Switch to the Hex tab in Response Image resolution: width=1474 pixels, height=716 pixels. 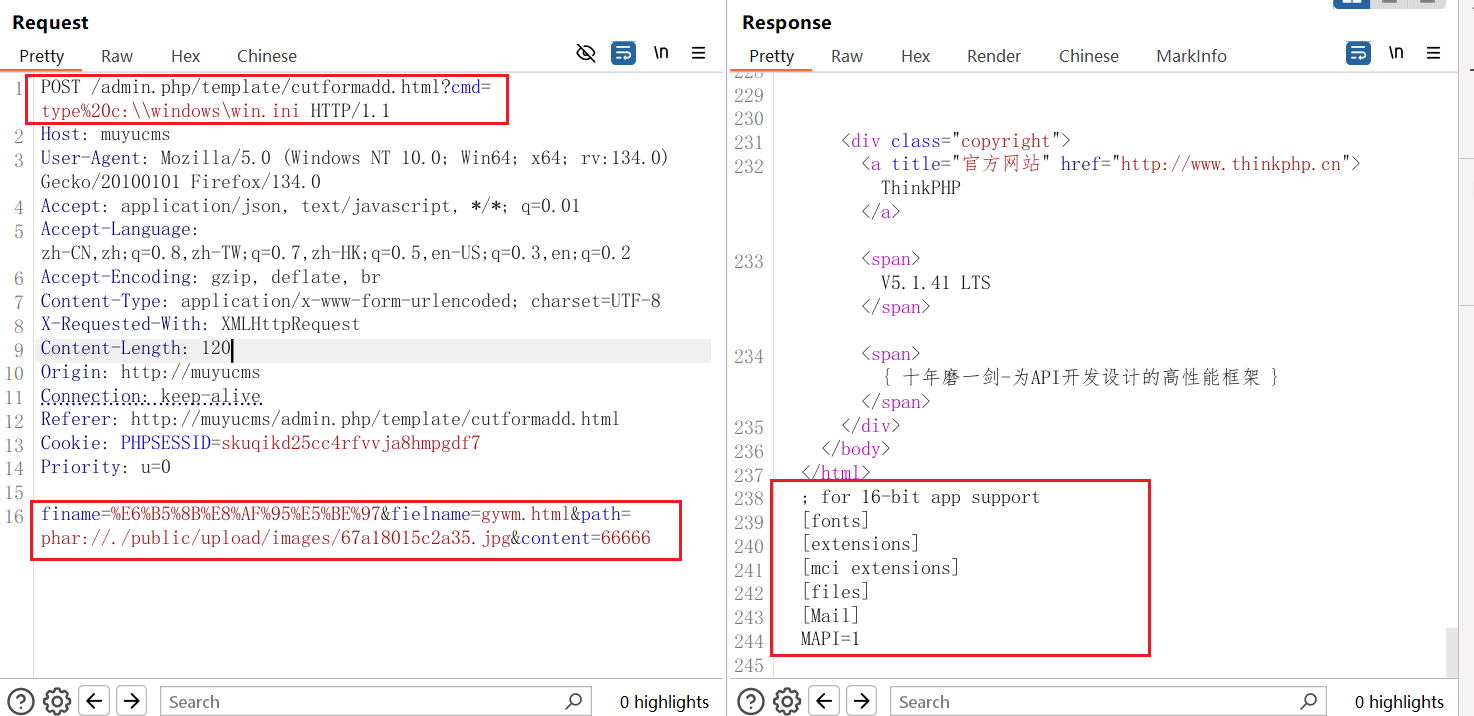pyautogui.click(x=916, y=56)
